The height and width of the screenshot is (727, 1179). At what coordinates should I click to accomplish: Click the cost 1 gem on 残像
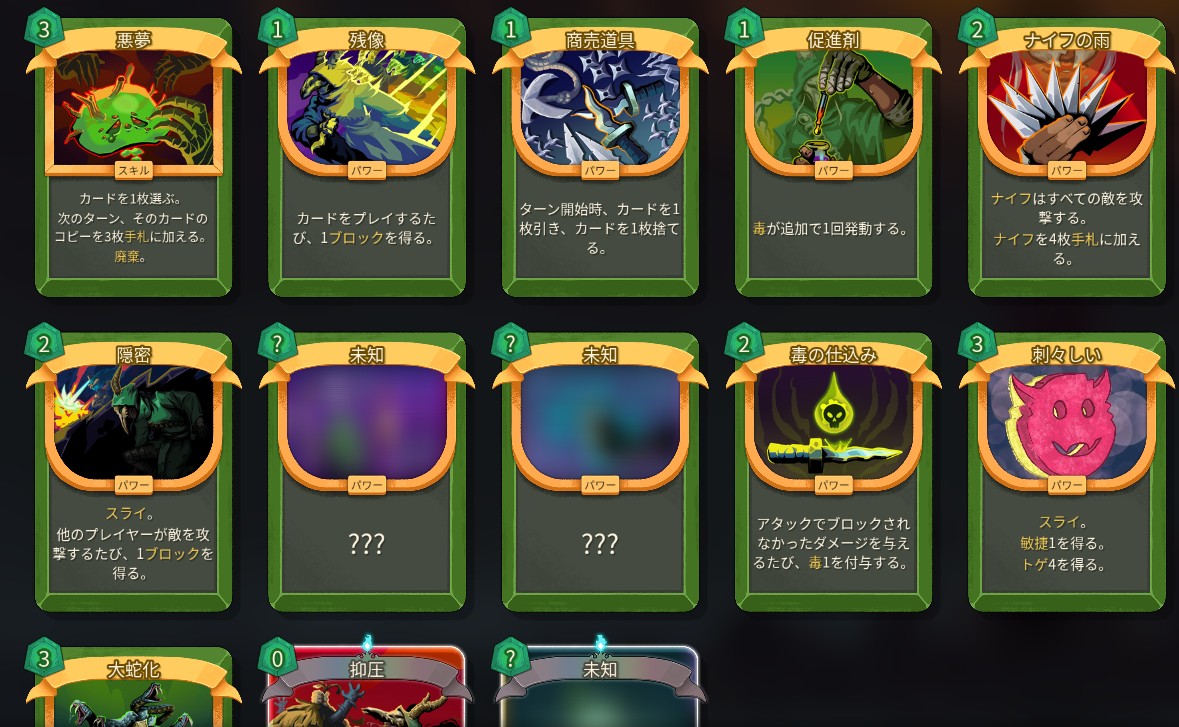277,29
